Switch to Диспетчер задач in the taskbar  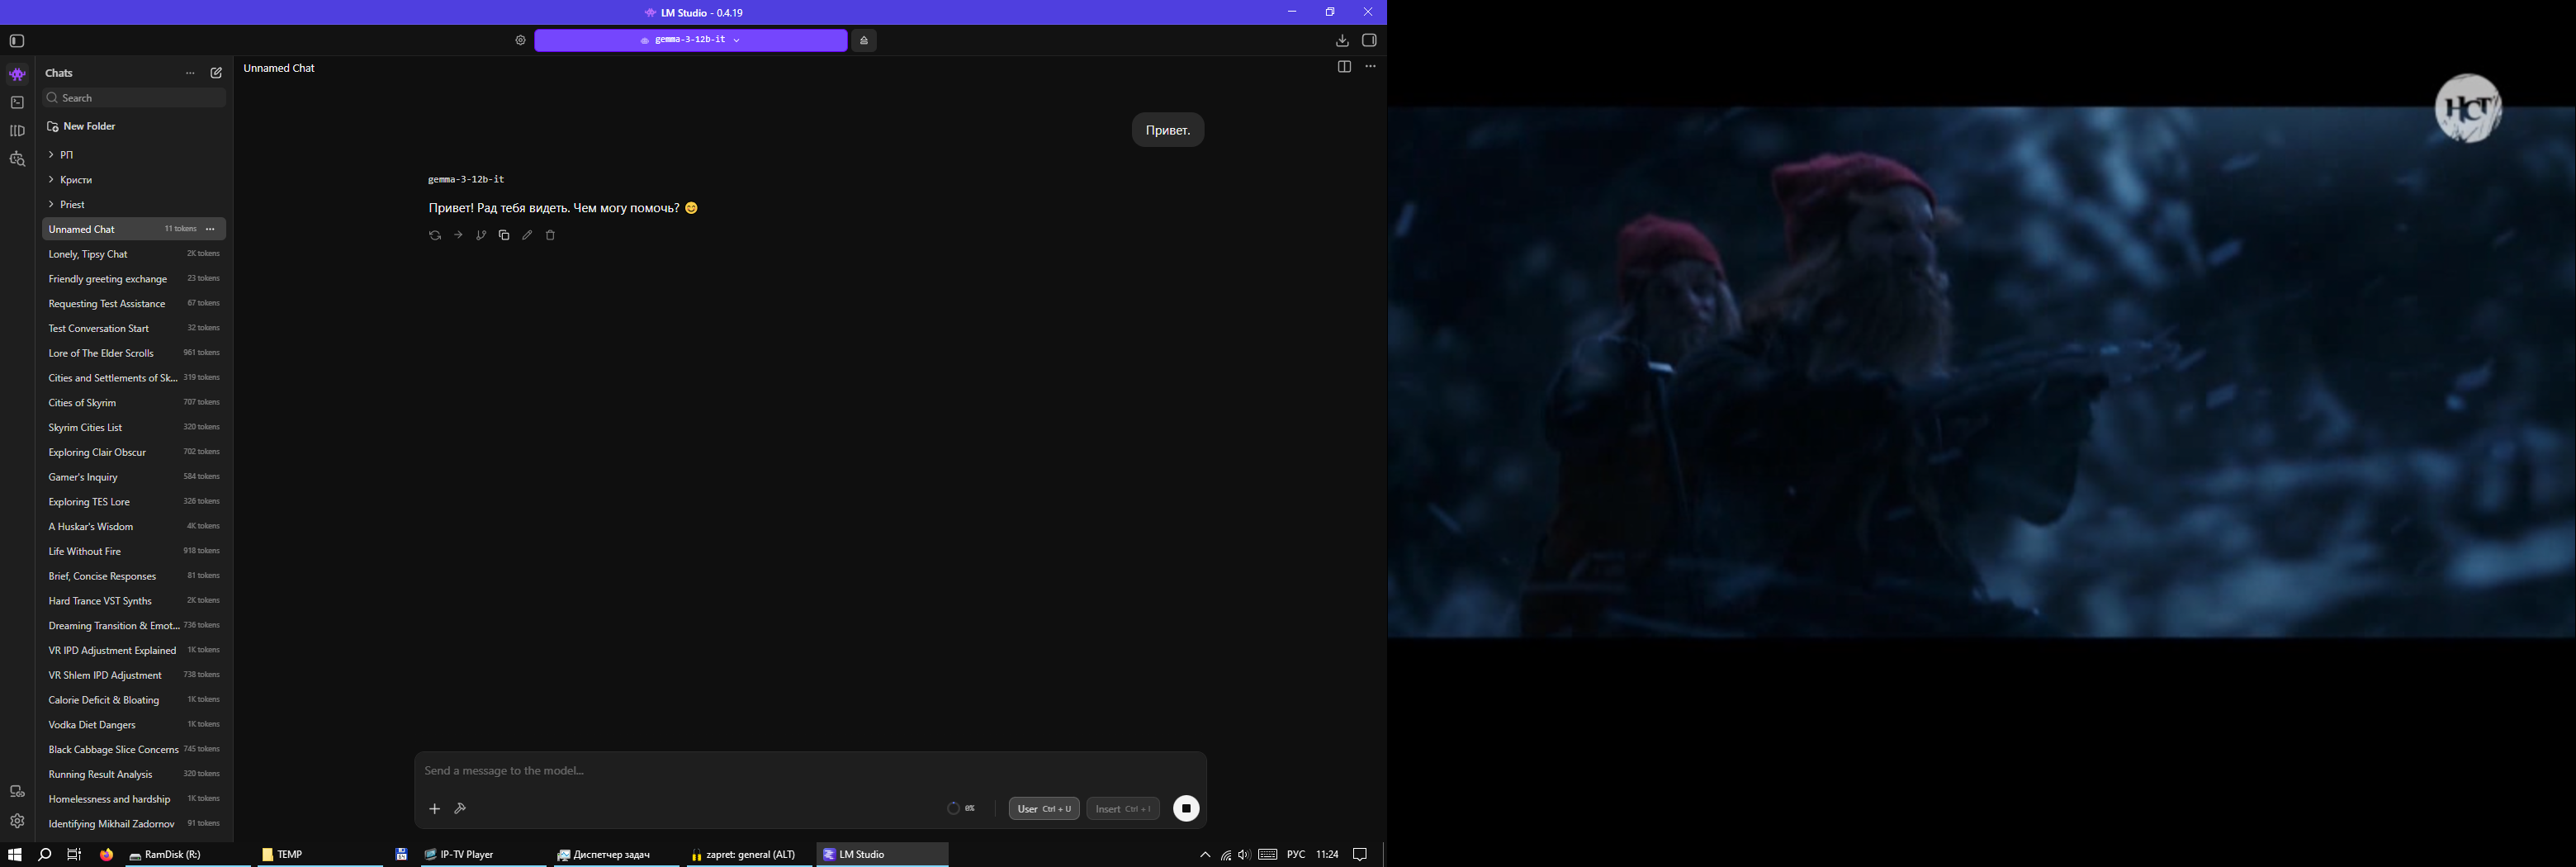[615, 855]
